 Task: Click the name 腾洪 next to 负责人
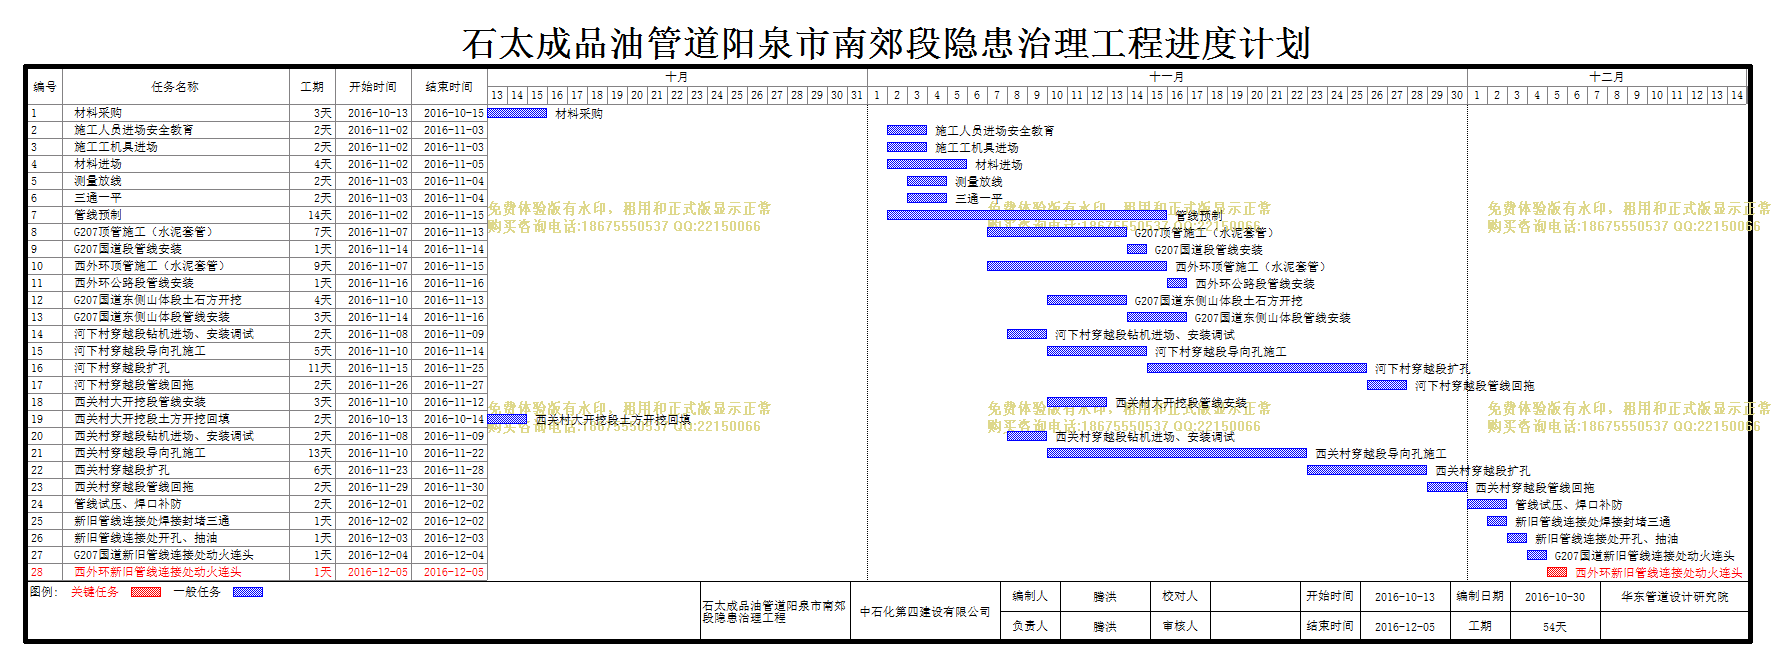tap(1105, 626)
